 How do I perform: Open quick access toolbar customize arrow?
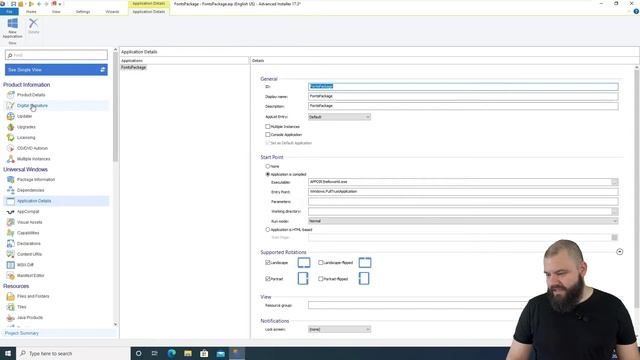tap(60, 4)
